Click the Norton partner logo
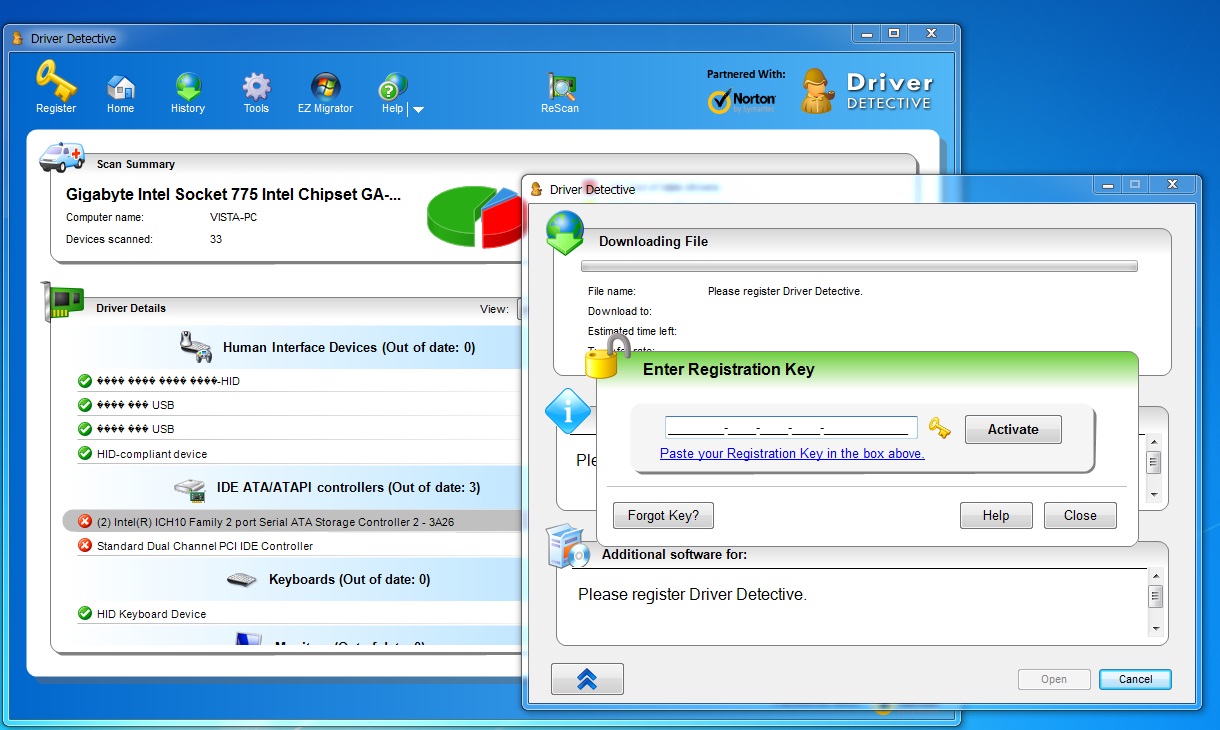1220x730 pixels. coord(742,99)
